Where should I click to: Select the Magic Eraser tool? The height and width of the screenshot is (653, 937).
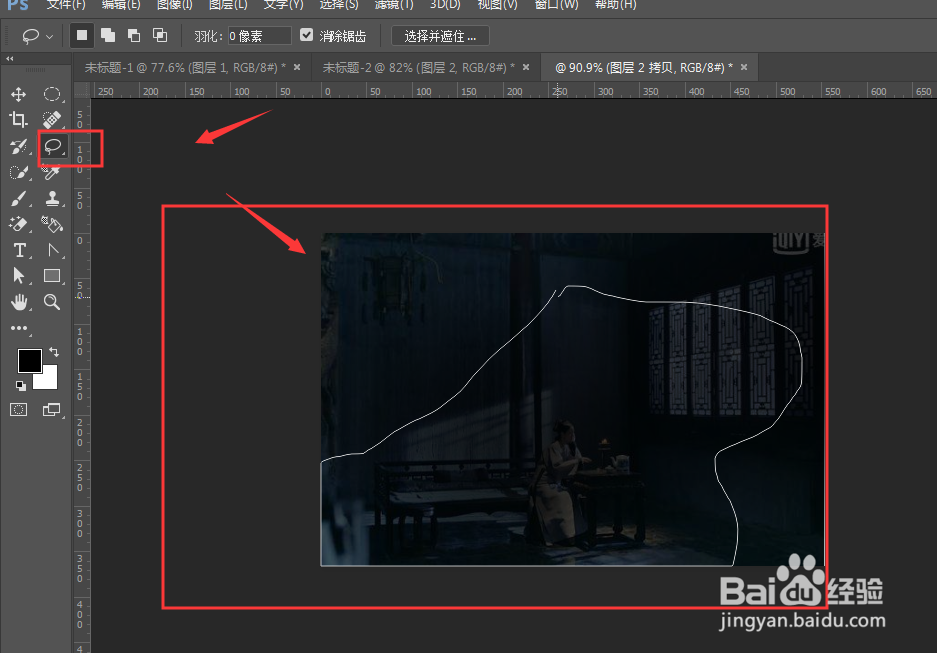pos(19,224)
